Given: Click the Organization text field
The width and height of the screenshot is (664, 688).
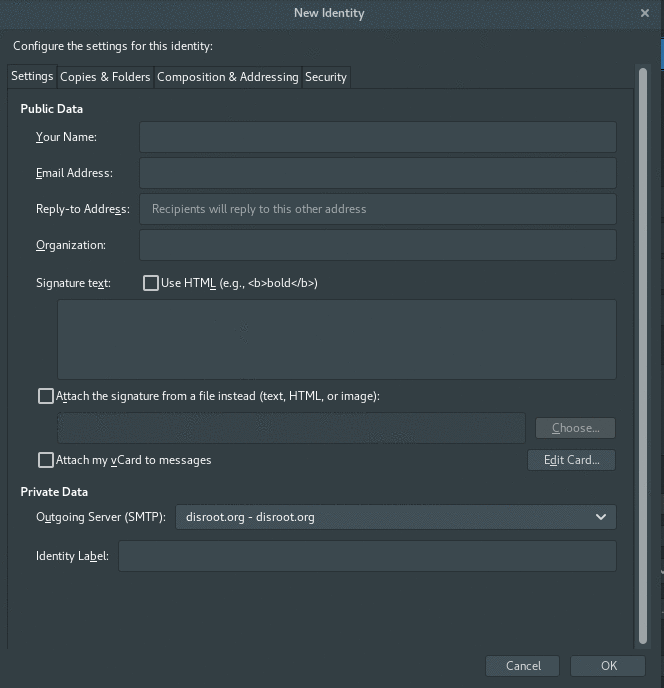Looking at the screenshot, I should click(x=377, y=245).
